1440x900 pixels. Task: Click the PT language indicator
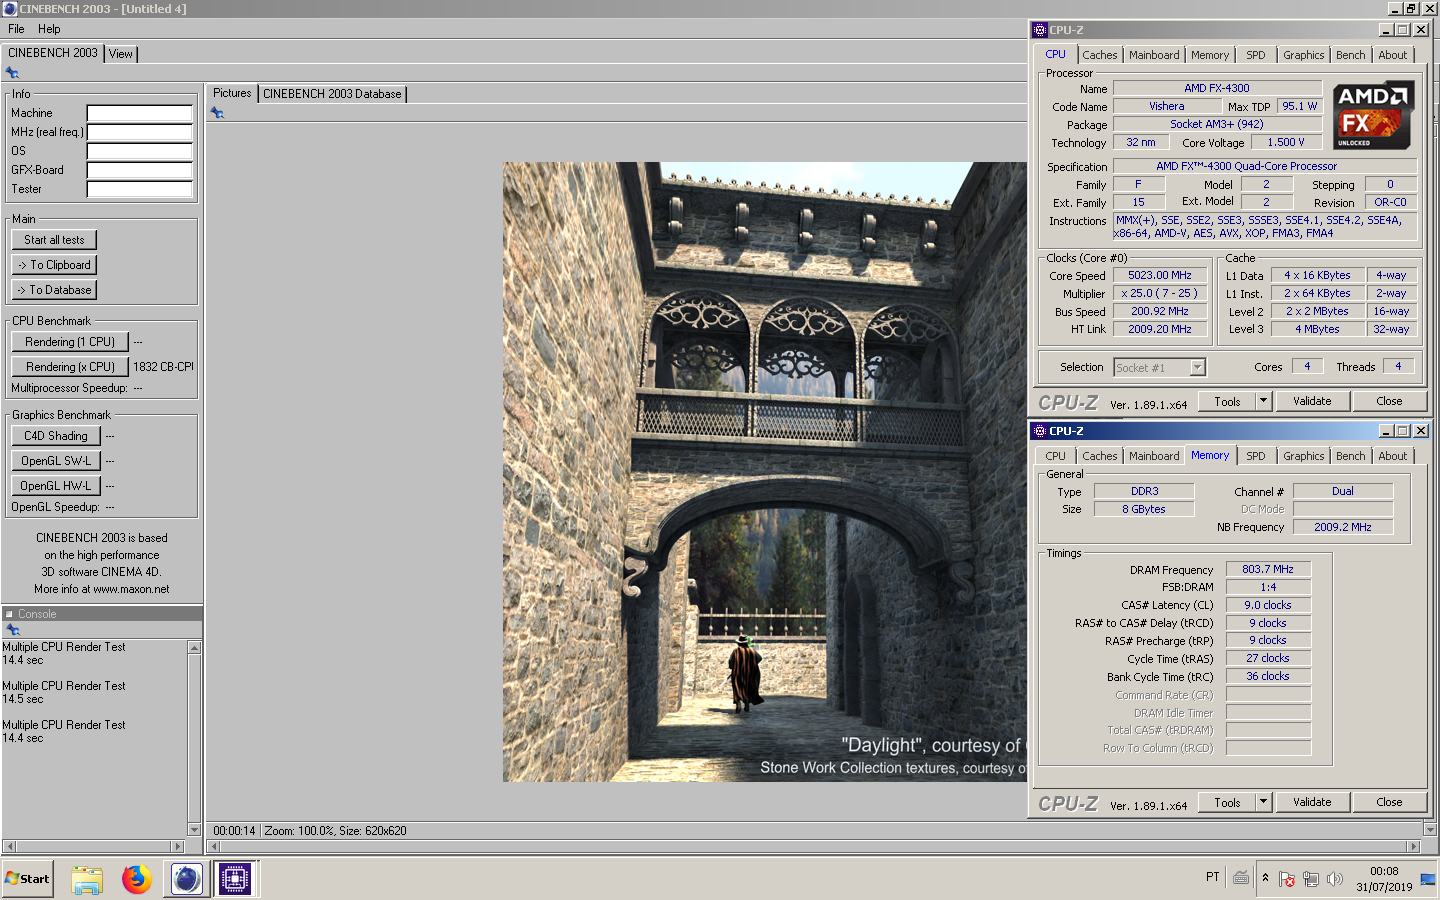[x=1213, y=877]
